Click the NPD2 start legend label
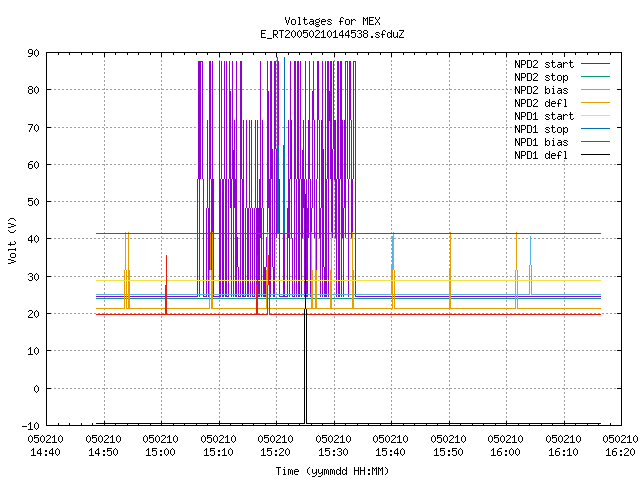Image resolution: width=640 pixels, height=480 pixels. pos(544,64)
